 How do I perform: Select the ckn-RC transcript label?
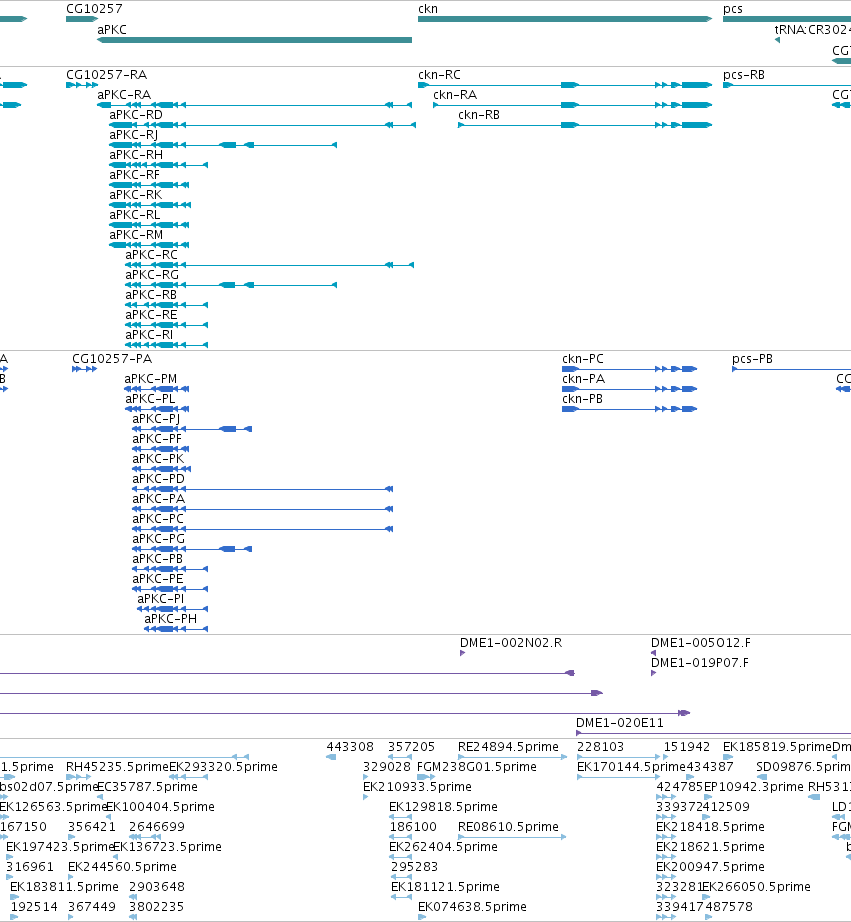[439, 75]
